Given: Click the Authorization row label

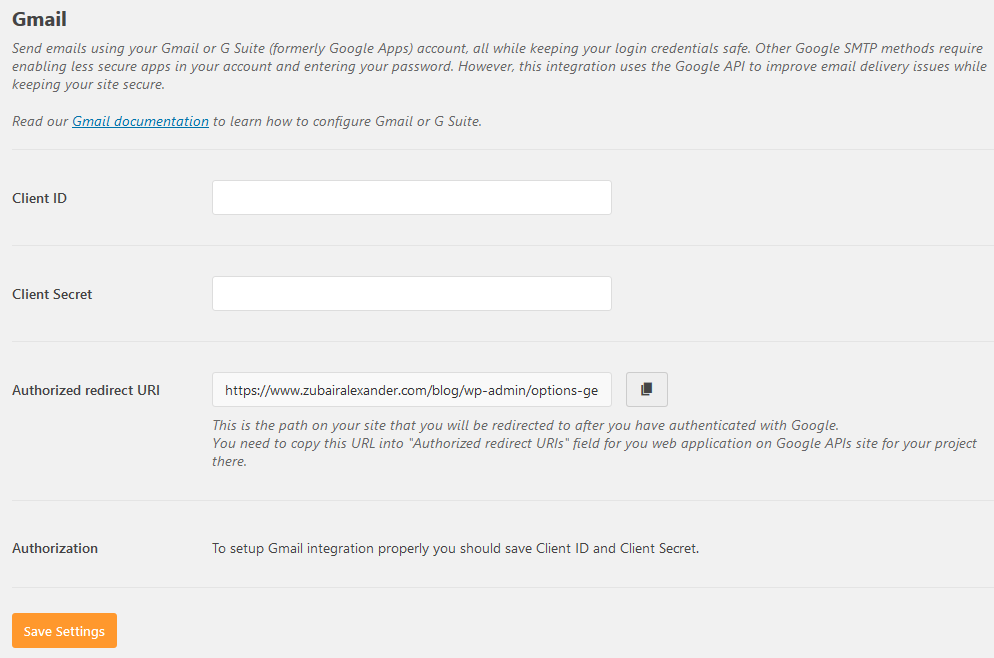Looking at the screenshot, I should (55, 548).
